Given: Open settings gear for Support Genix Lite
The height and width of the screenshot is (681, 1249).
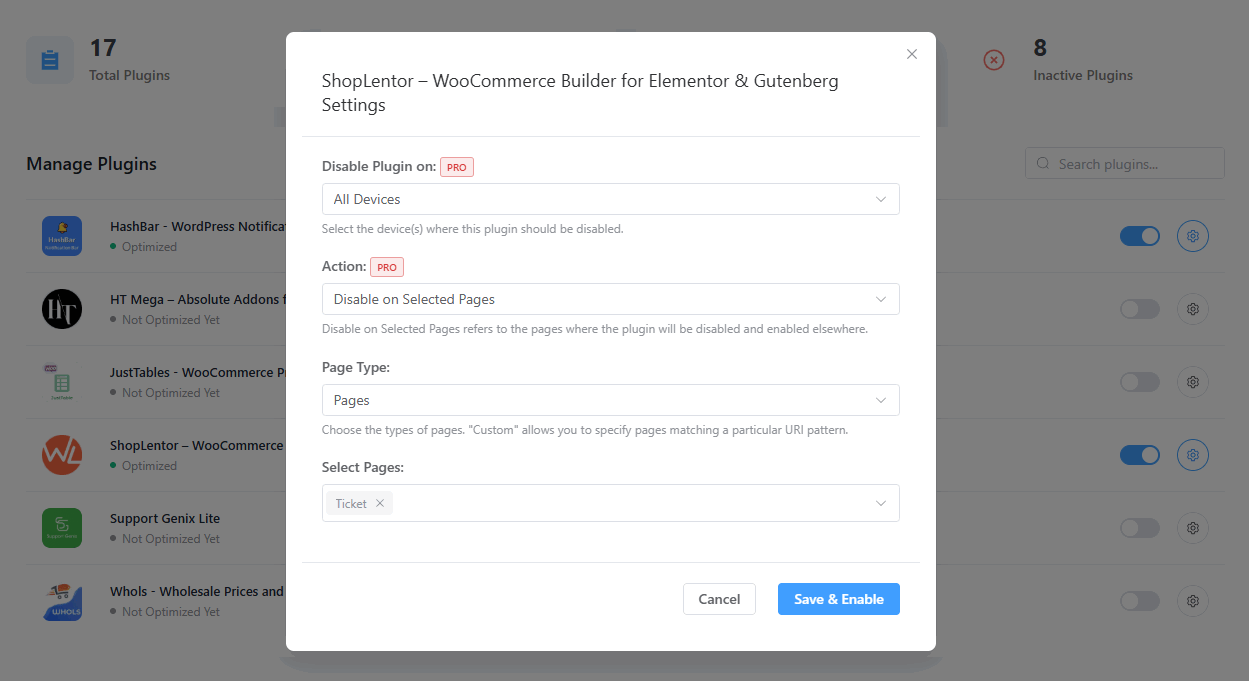Looking at the screenshot, I should point(1193,528).
